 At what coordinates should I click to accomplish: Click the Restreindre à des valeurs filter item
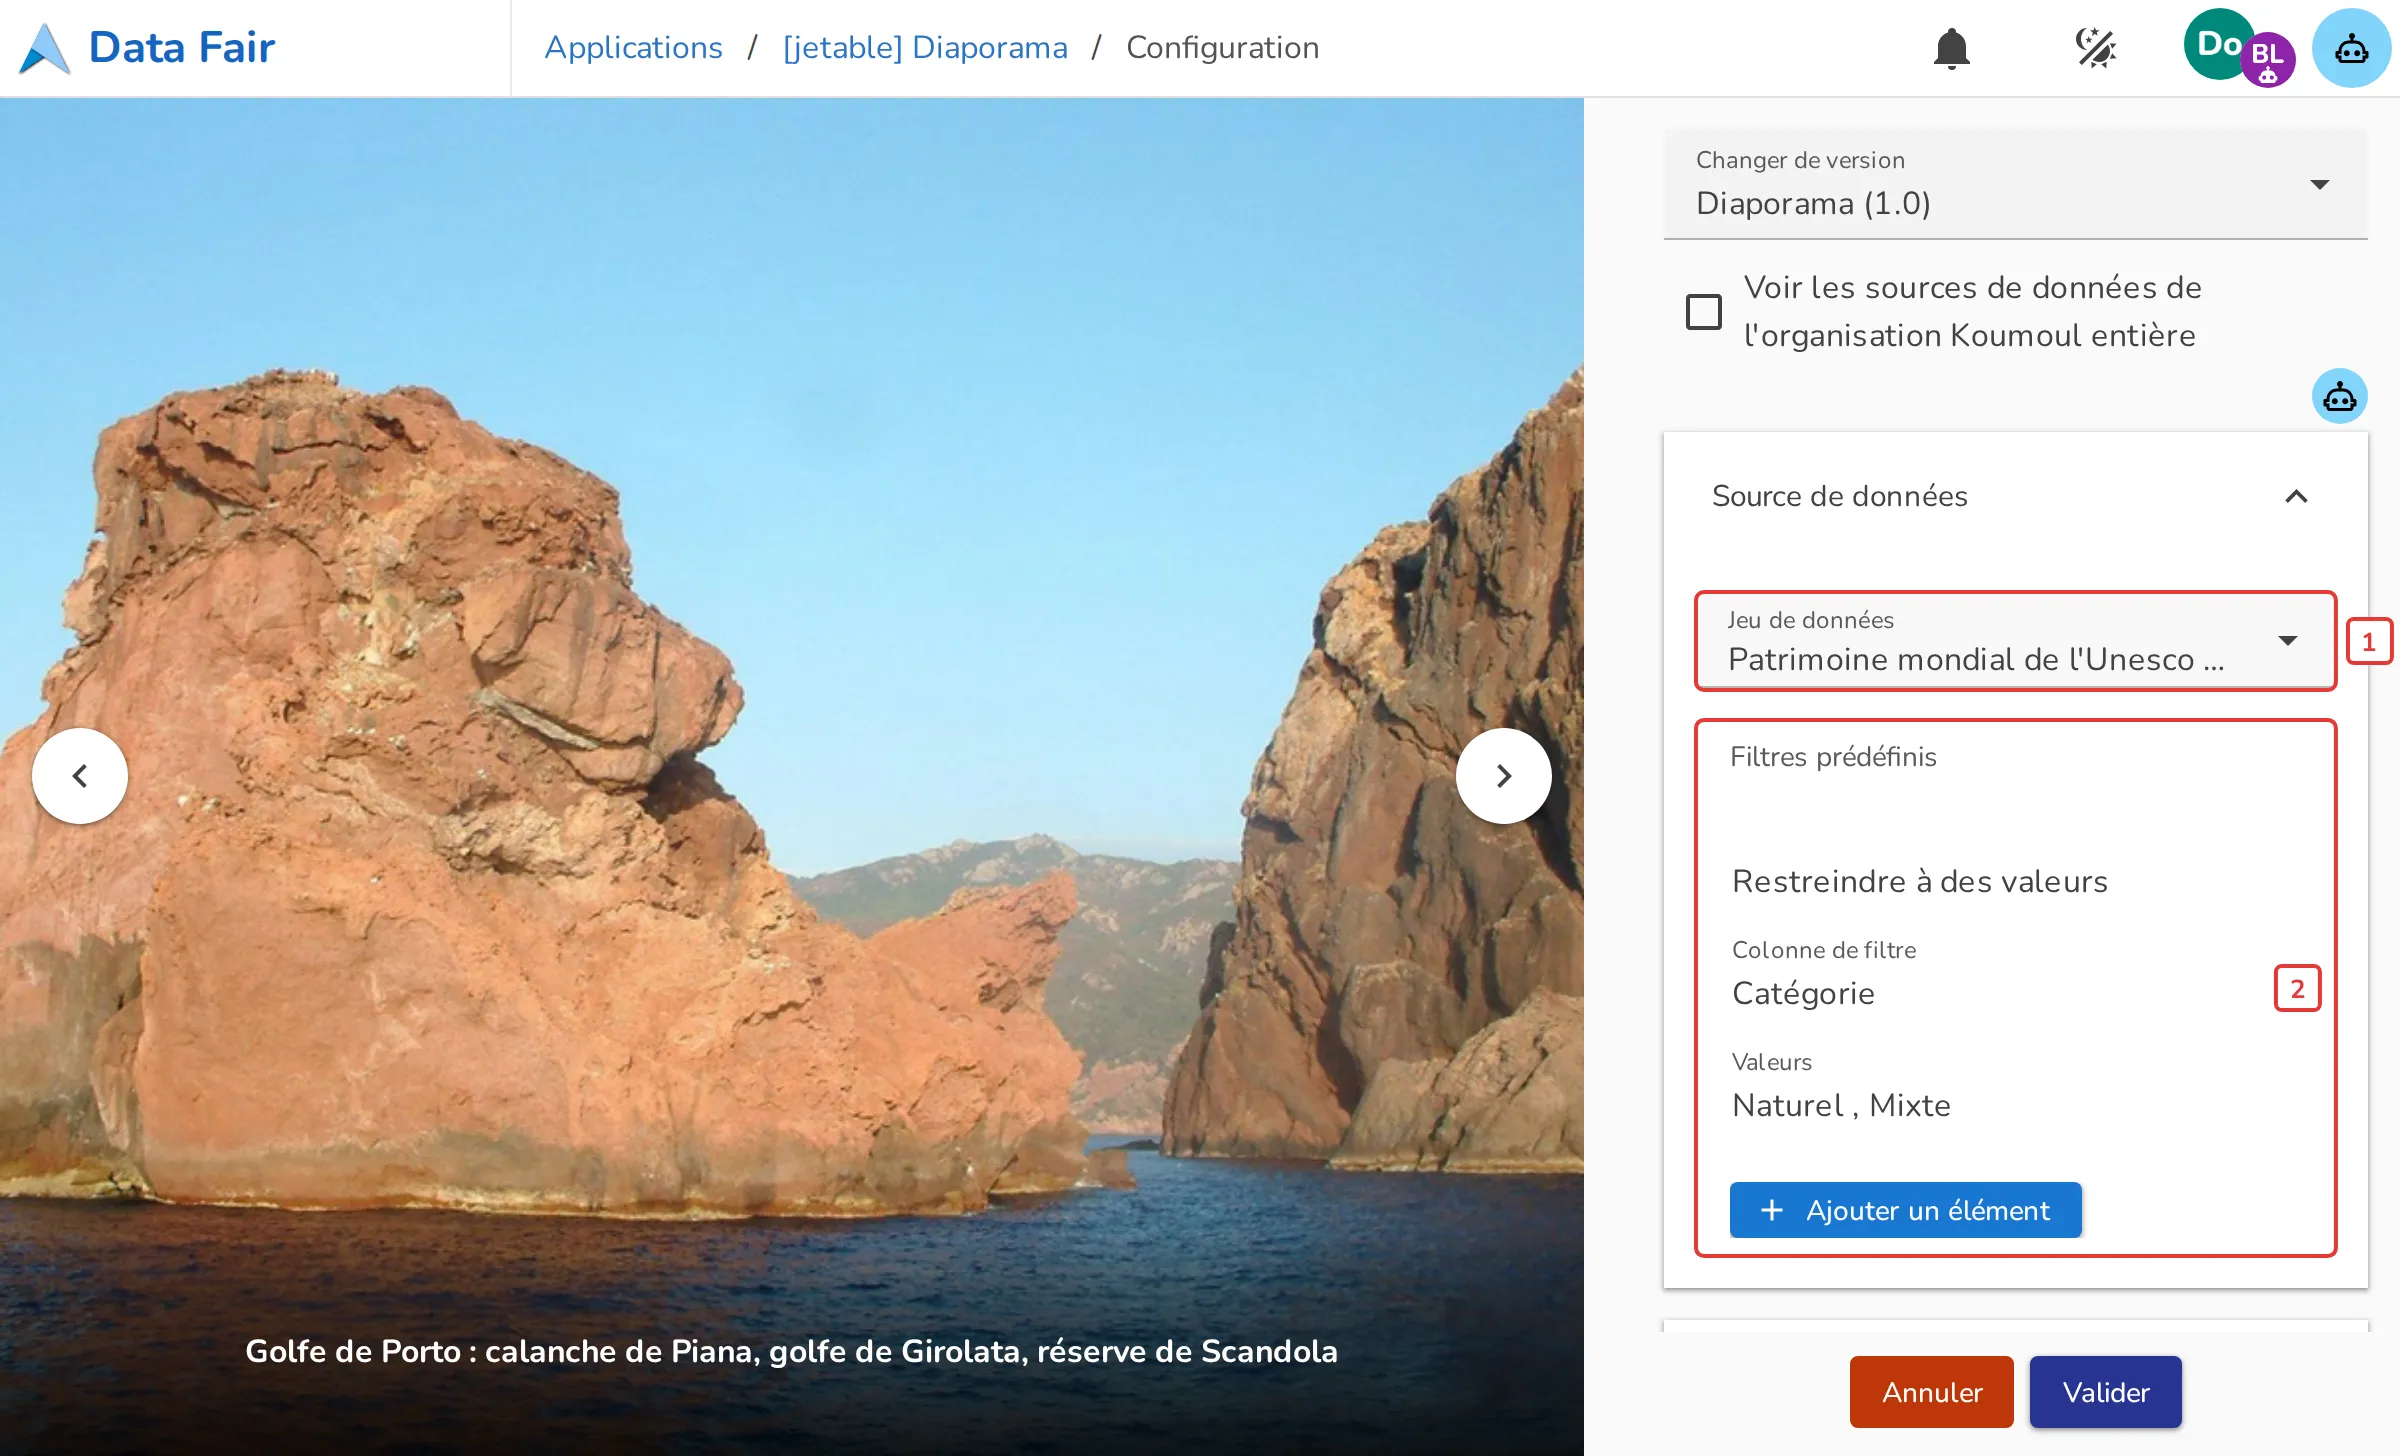click(1919, 881)
